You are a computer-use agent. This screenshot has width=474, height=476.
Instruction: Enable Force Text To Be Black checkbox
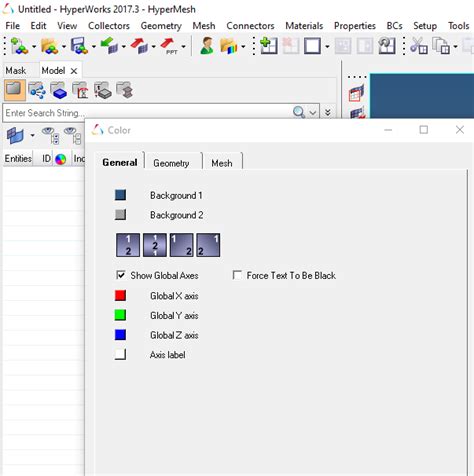click(237, 275)
